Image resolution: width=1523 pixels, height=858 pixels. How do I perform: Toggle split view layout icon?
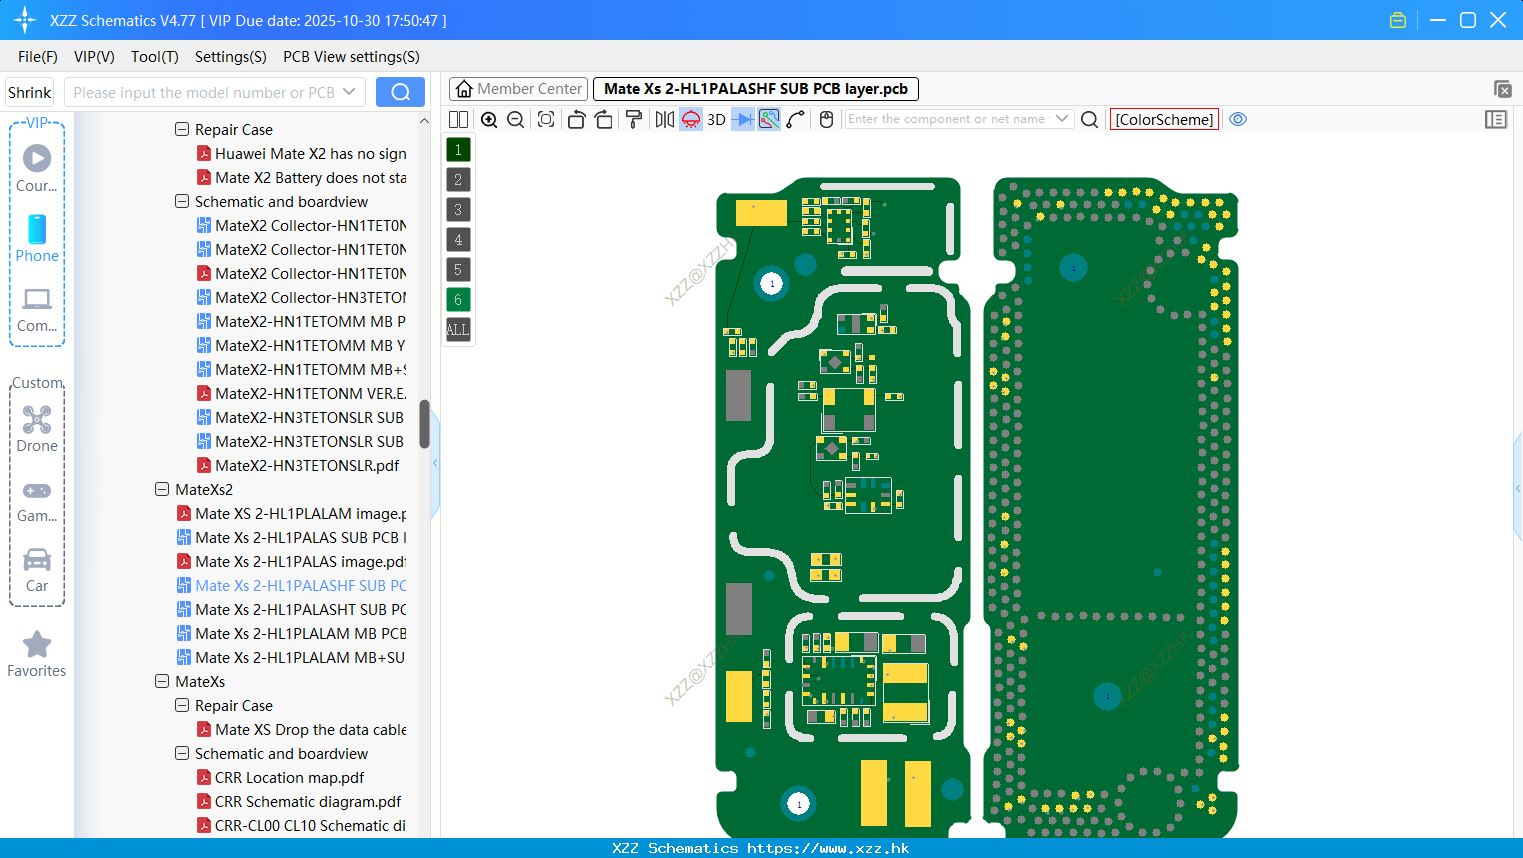tap(458, 119)
